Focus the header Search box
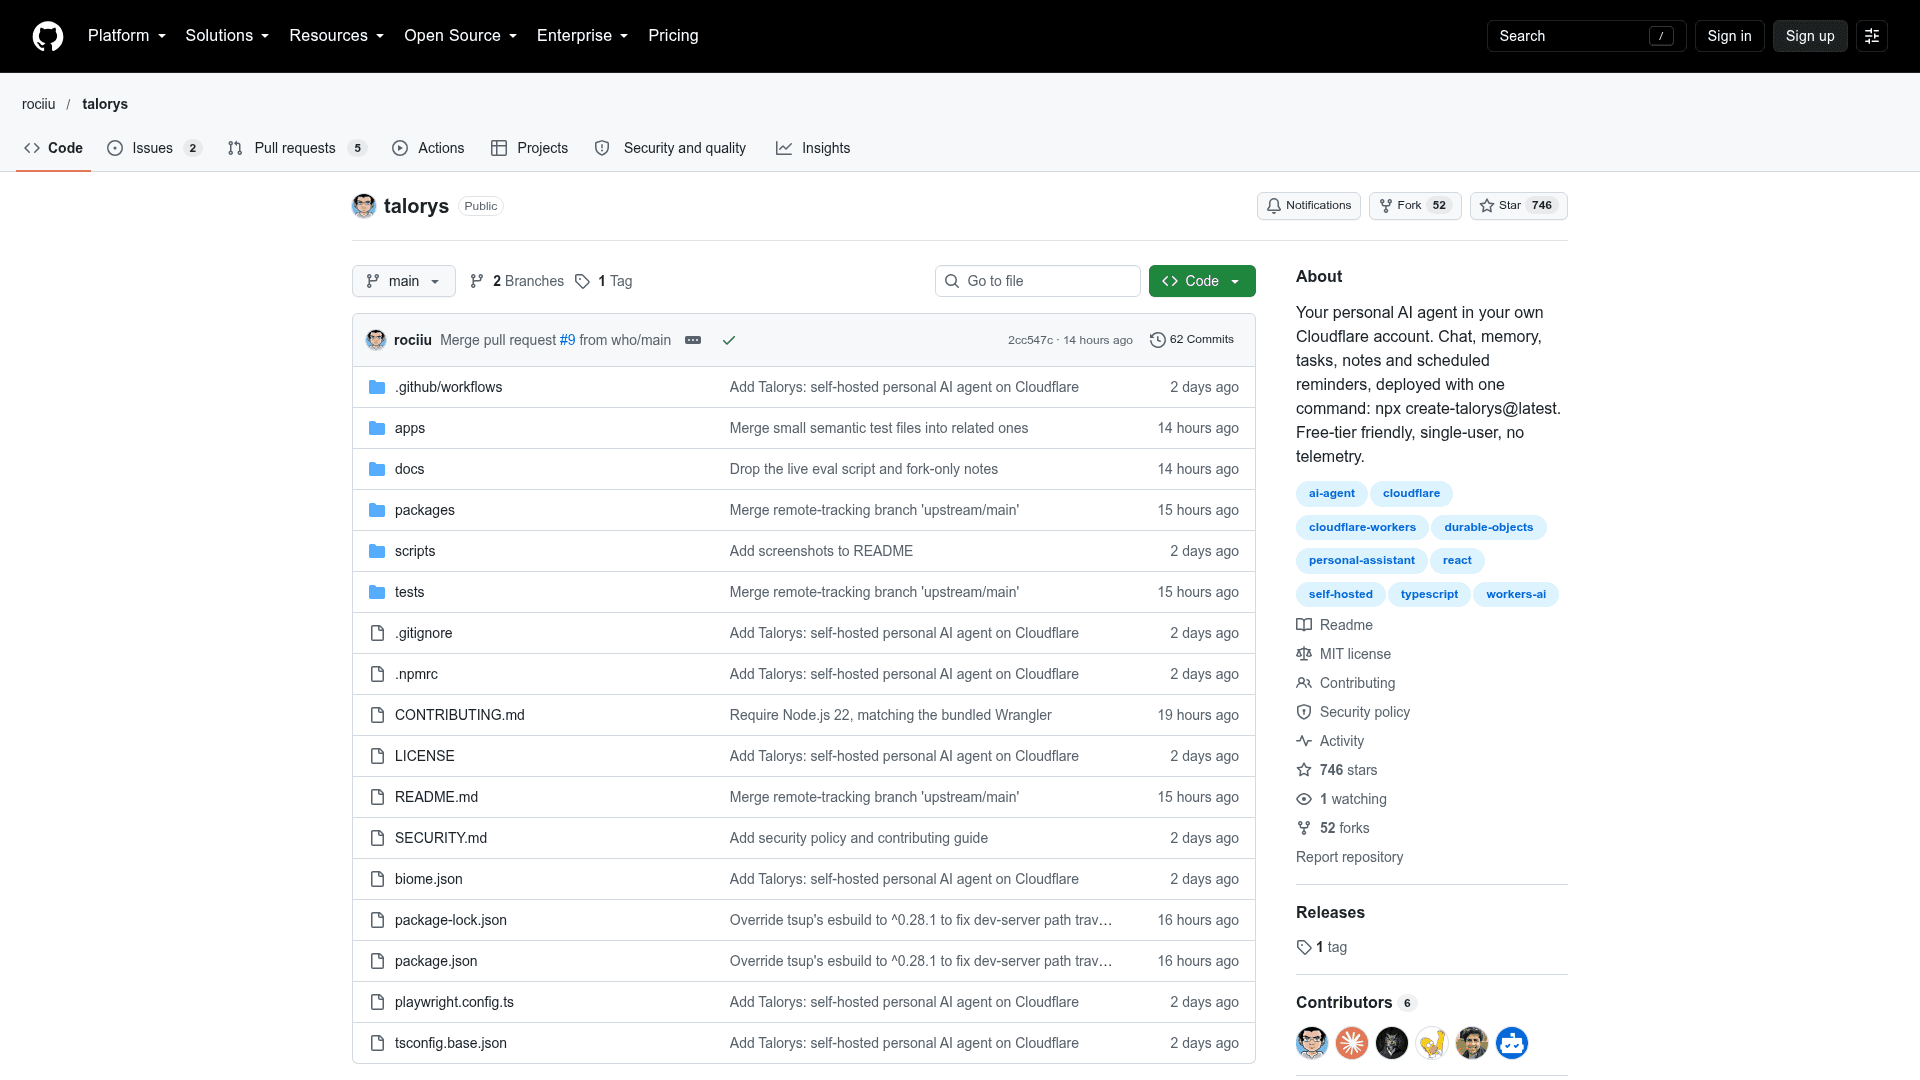 (1586, 36)
